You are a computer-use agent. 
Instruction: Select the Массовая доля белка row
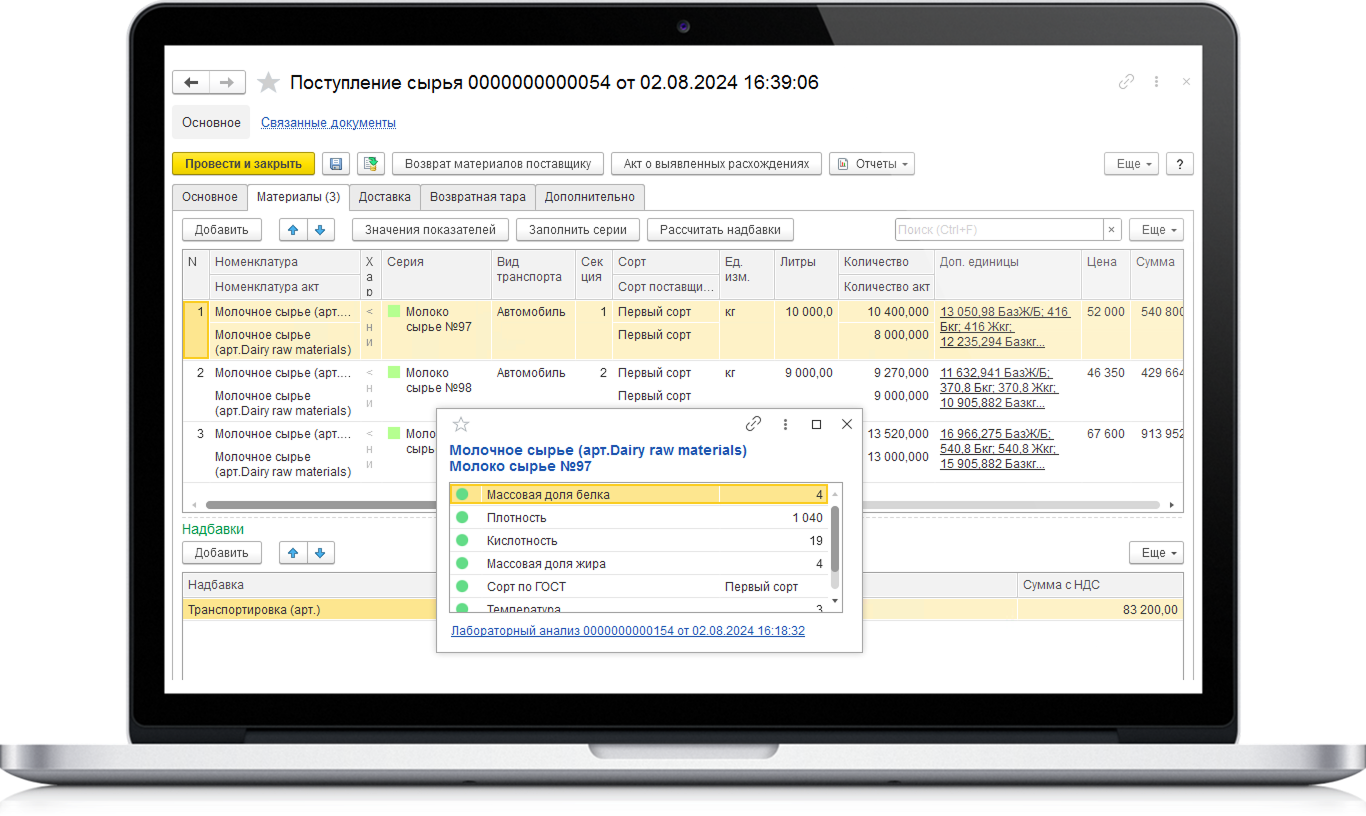click(639, 494)
